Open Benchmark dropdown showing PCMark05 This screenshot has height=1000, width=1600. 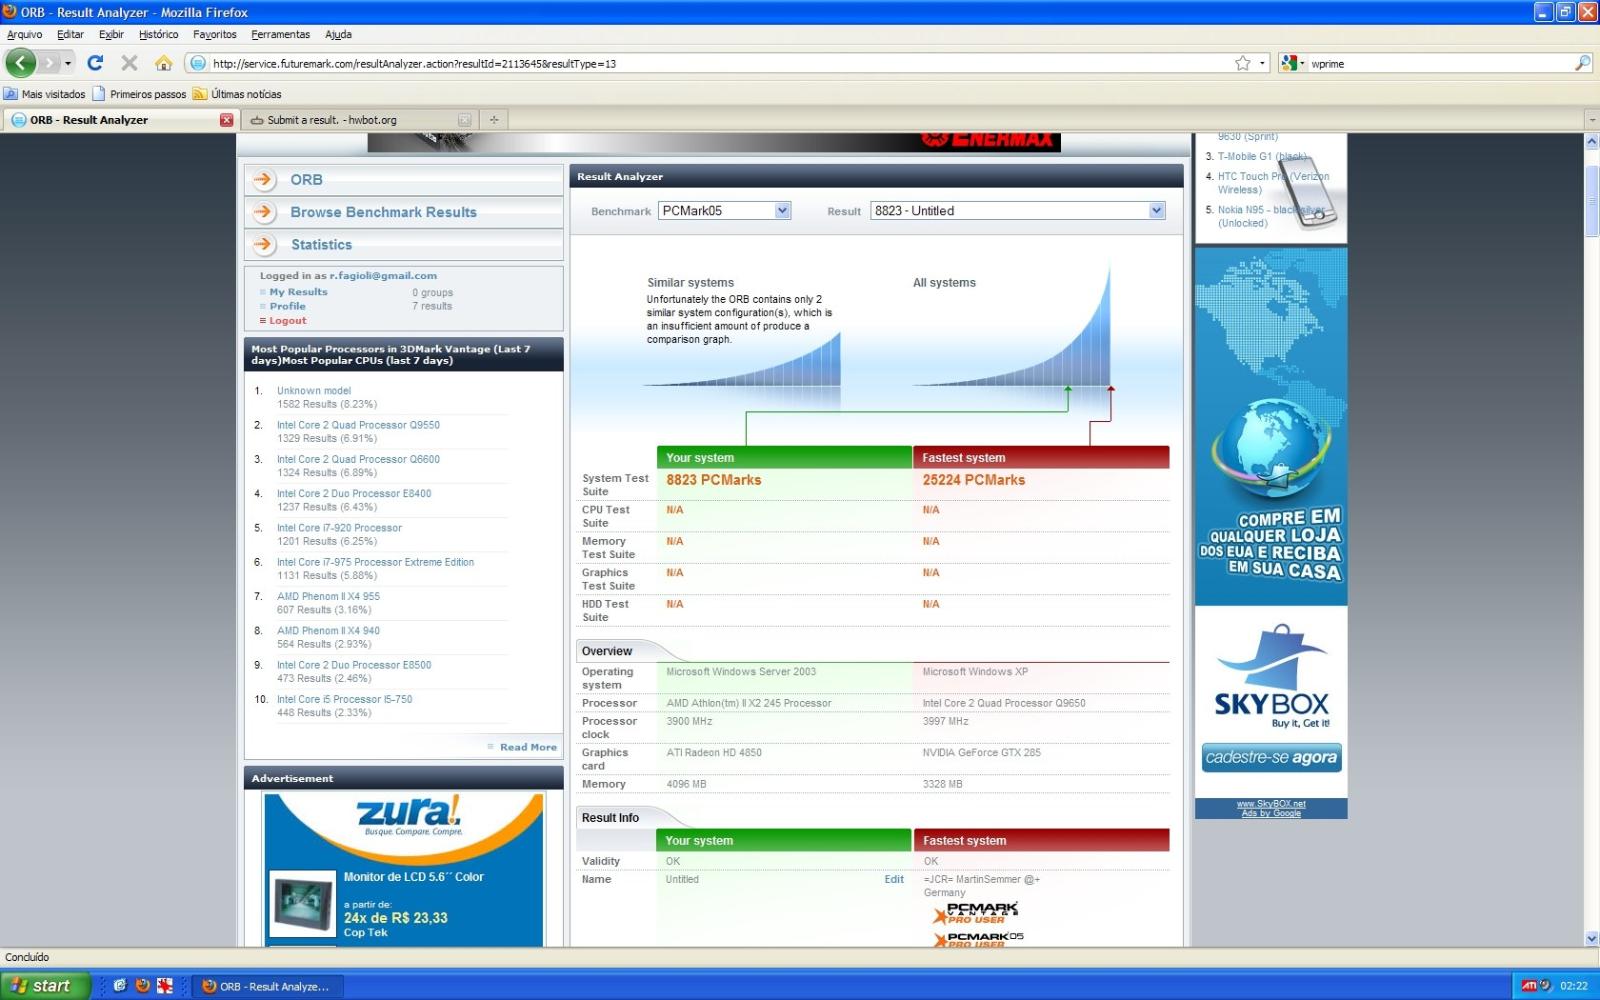[725, 211]
